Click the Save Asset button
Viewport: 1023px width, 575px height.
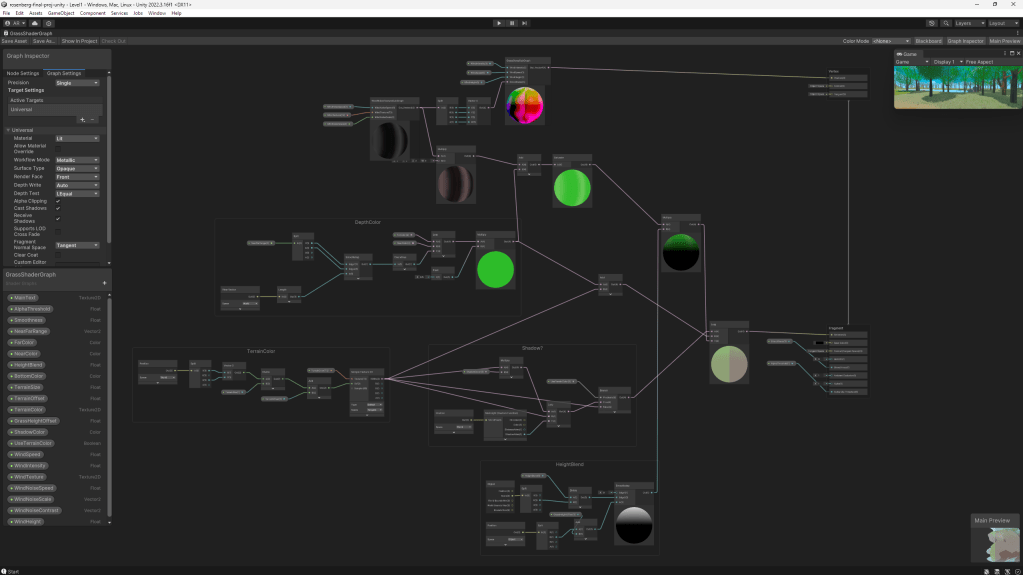pyautogui.click(x=14, y=41)
